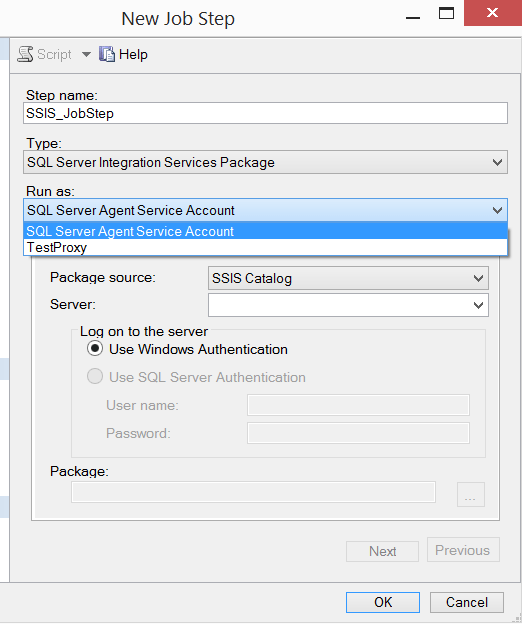Image resolution: width=522 pixels, height=624 pixels.
Task: Choose TestProxy from the list
Action: [265, 247]
